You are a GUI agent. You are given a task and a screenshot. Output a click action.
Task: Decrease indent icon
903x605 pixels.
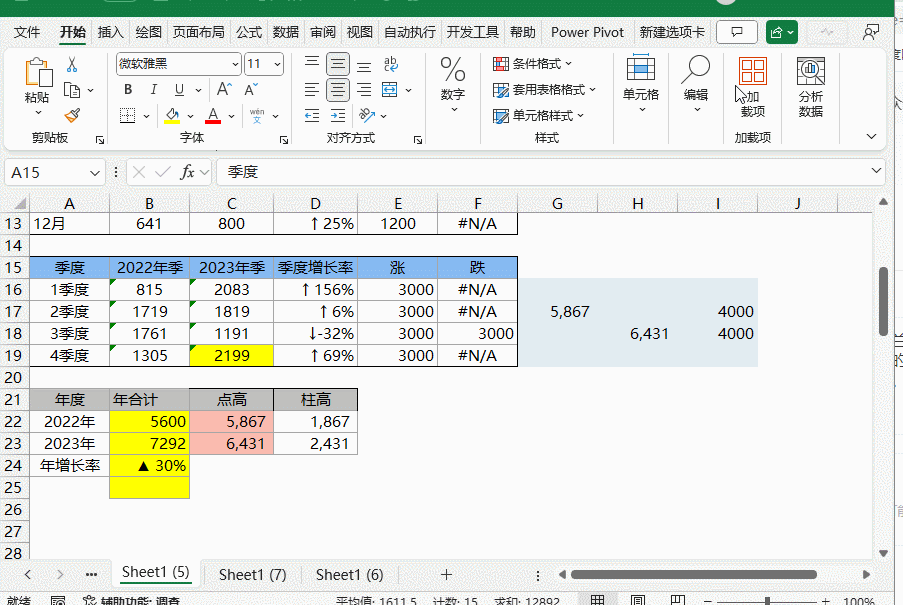click(312, 116)
